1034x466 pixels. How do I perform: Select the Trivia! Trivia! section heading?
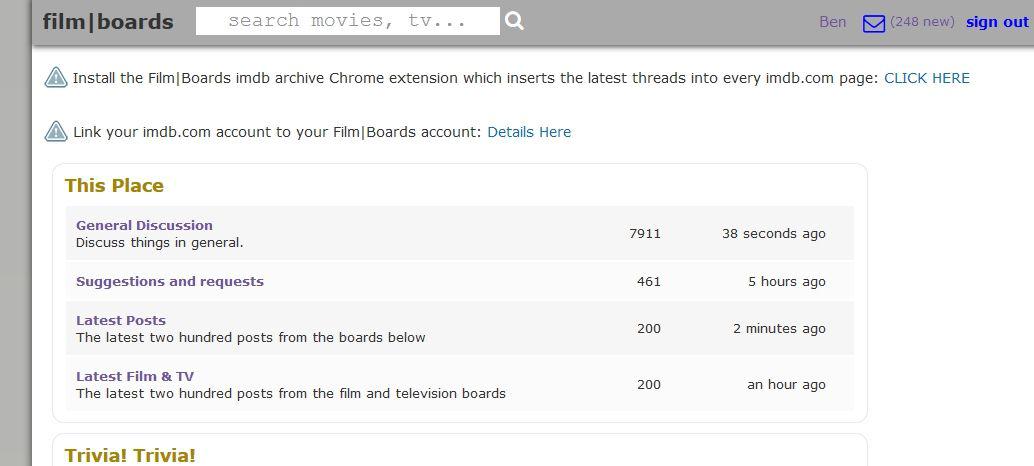(130, 455)
